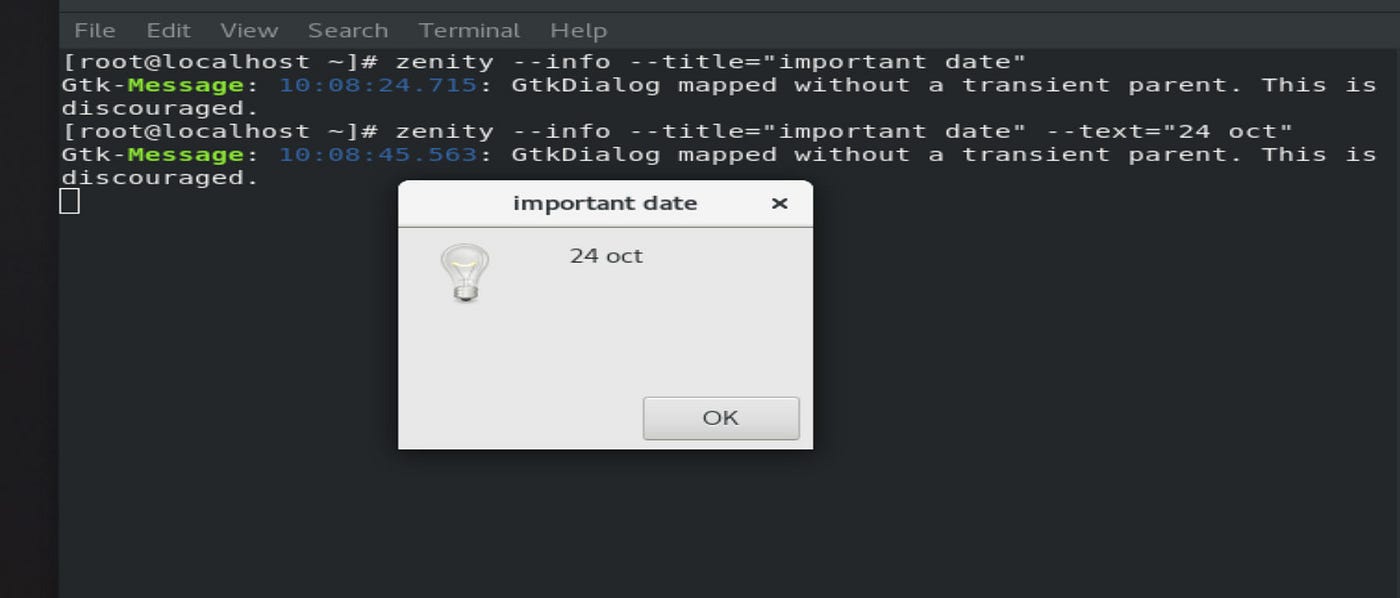
Task: Place cursor at the terminal block cursor
Action: pyautogui.click(x=70, y=203)
